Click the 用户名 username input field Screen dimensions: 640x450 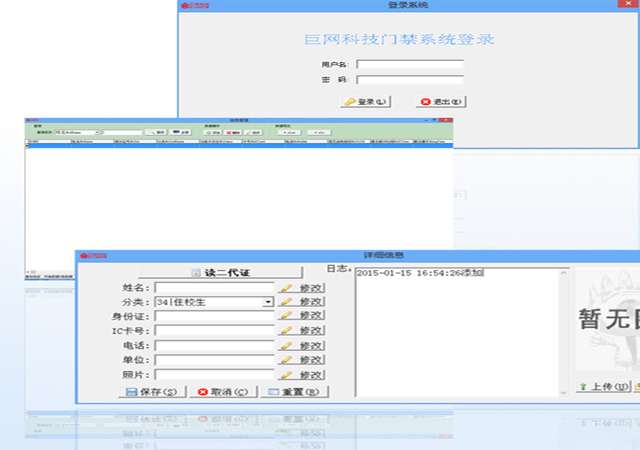point(410,65)
